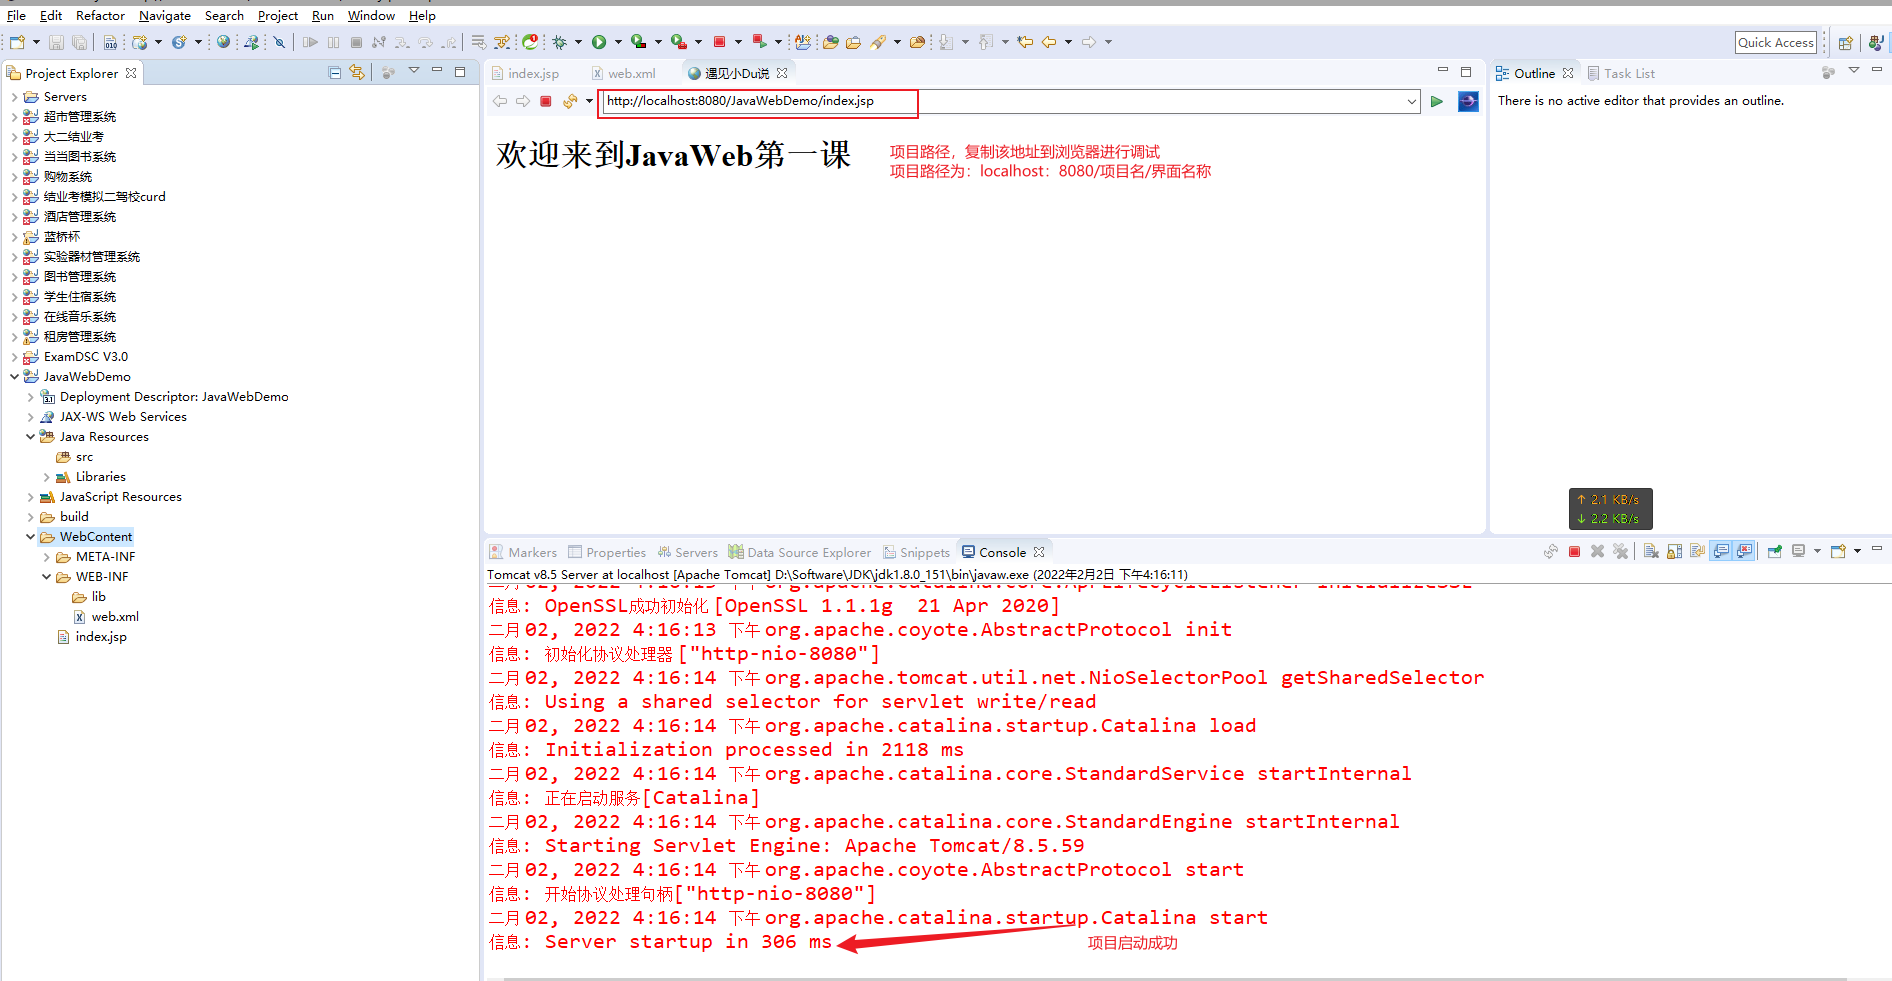This screenshot has height=981, width=1892.
Task: Open the Navigate menu
Action: pos(165,15)
